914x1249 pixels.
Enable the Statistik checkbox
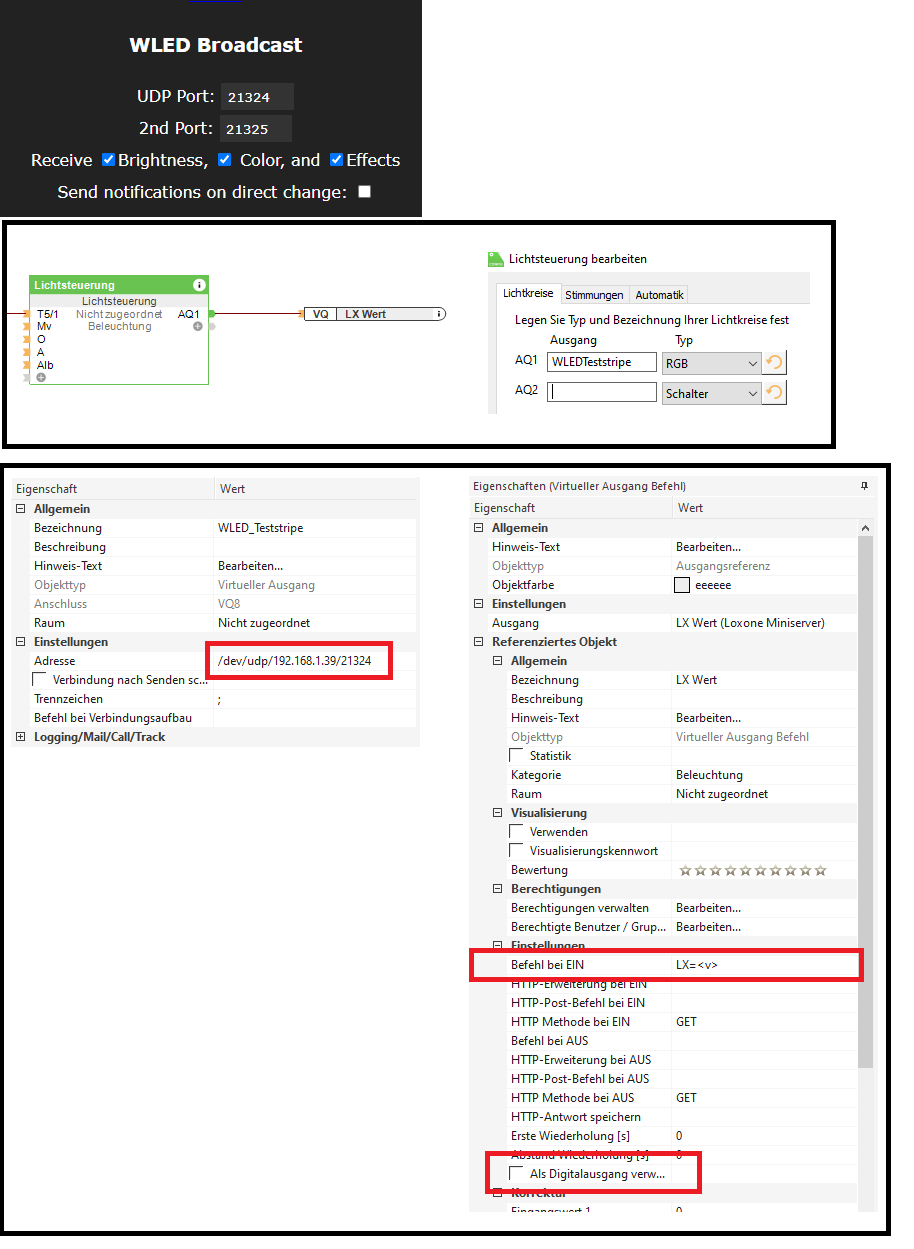[517, 756]
